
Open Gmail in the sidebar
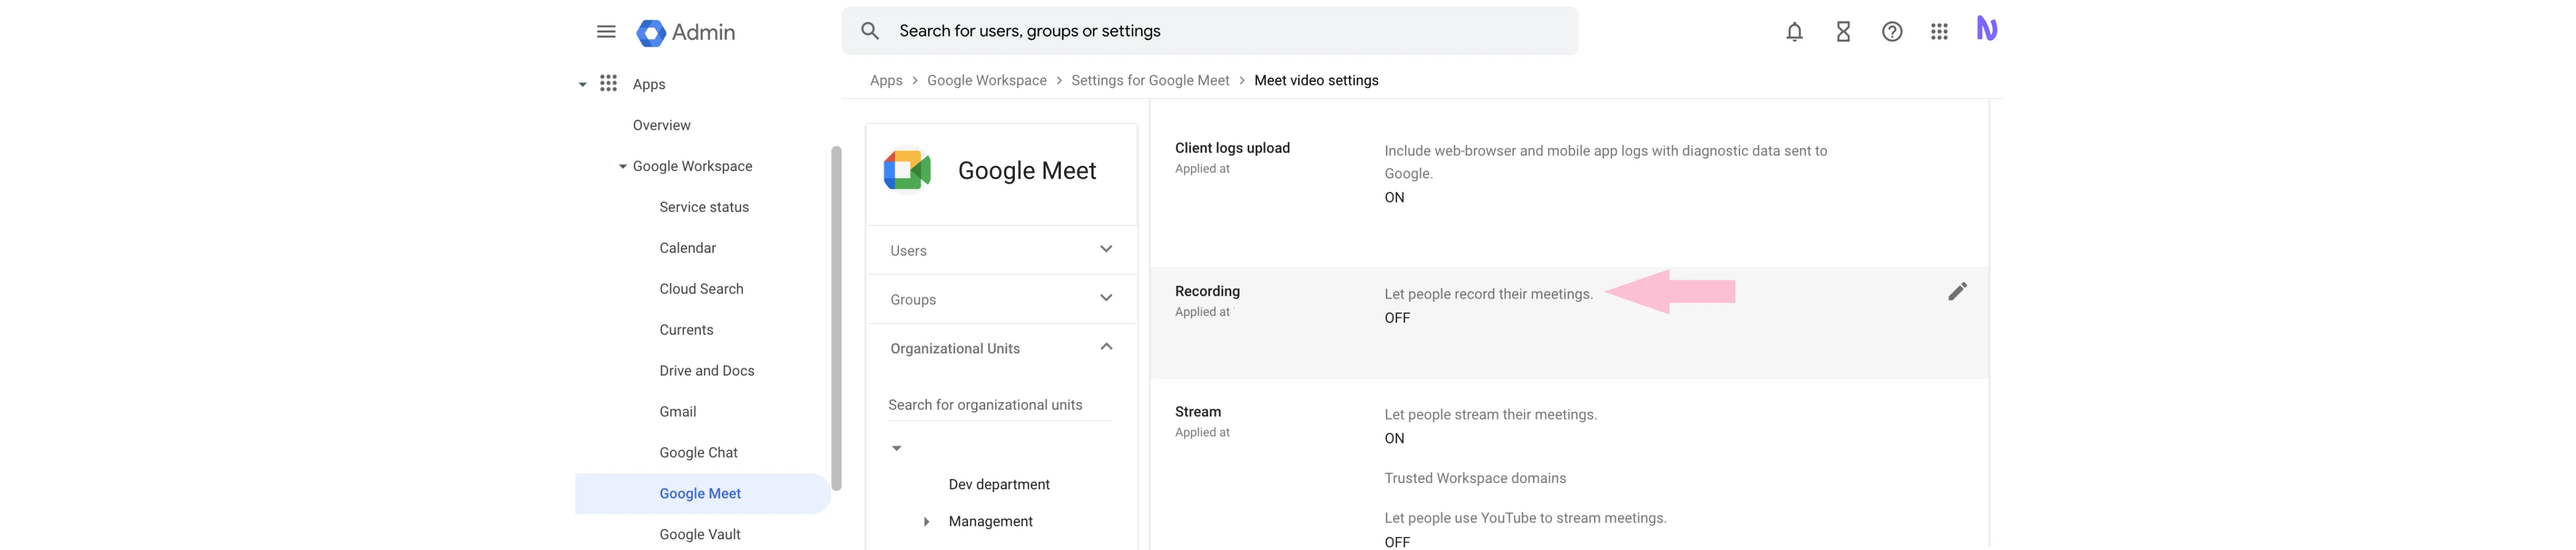(x=678, y=412)
